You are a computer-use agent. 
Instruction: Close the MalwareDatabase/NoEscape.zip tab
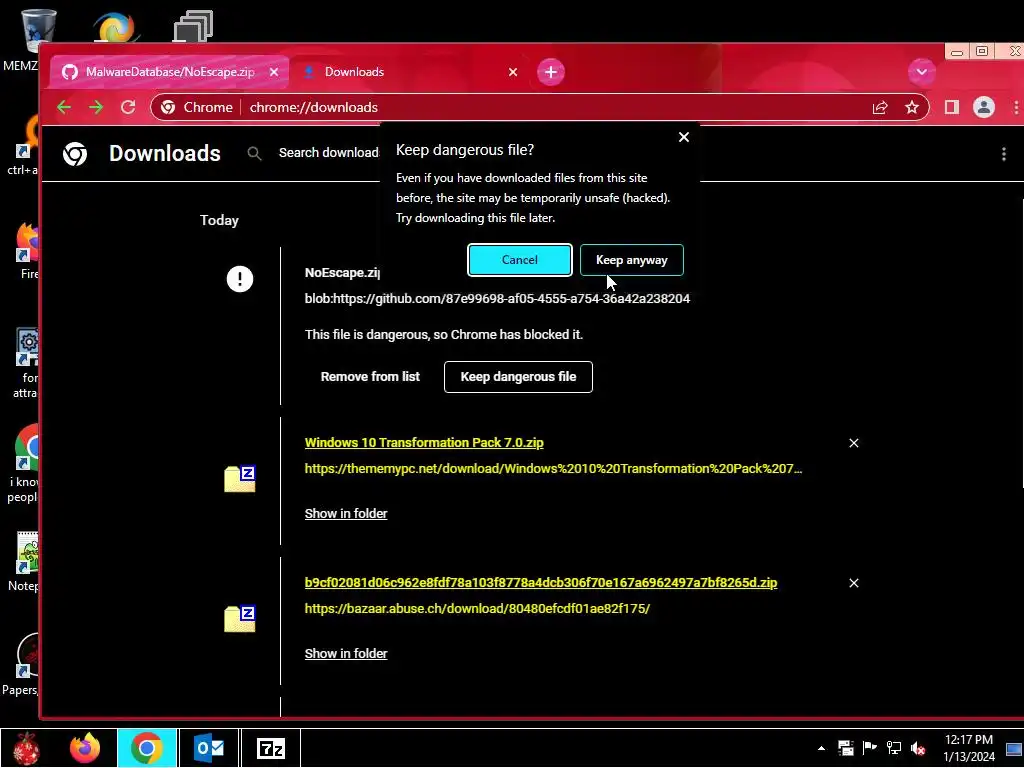[x=274, y=72]
